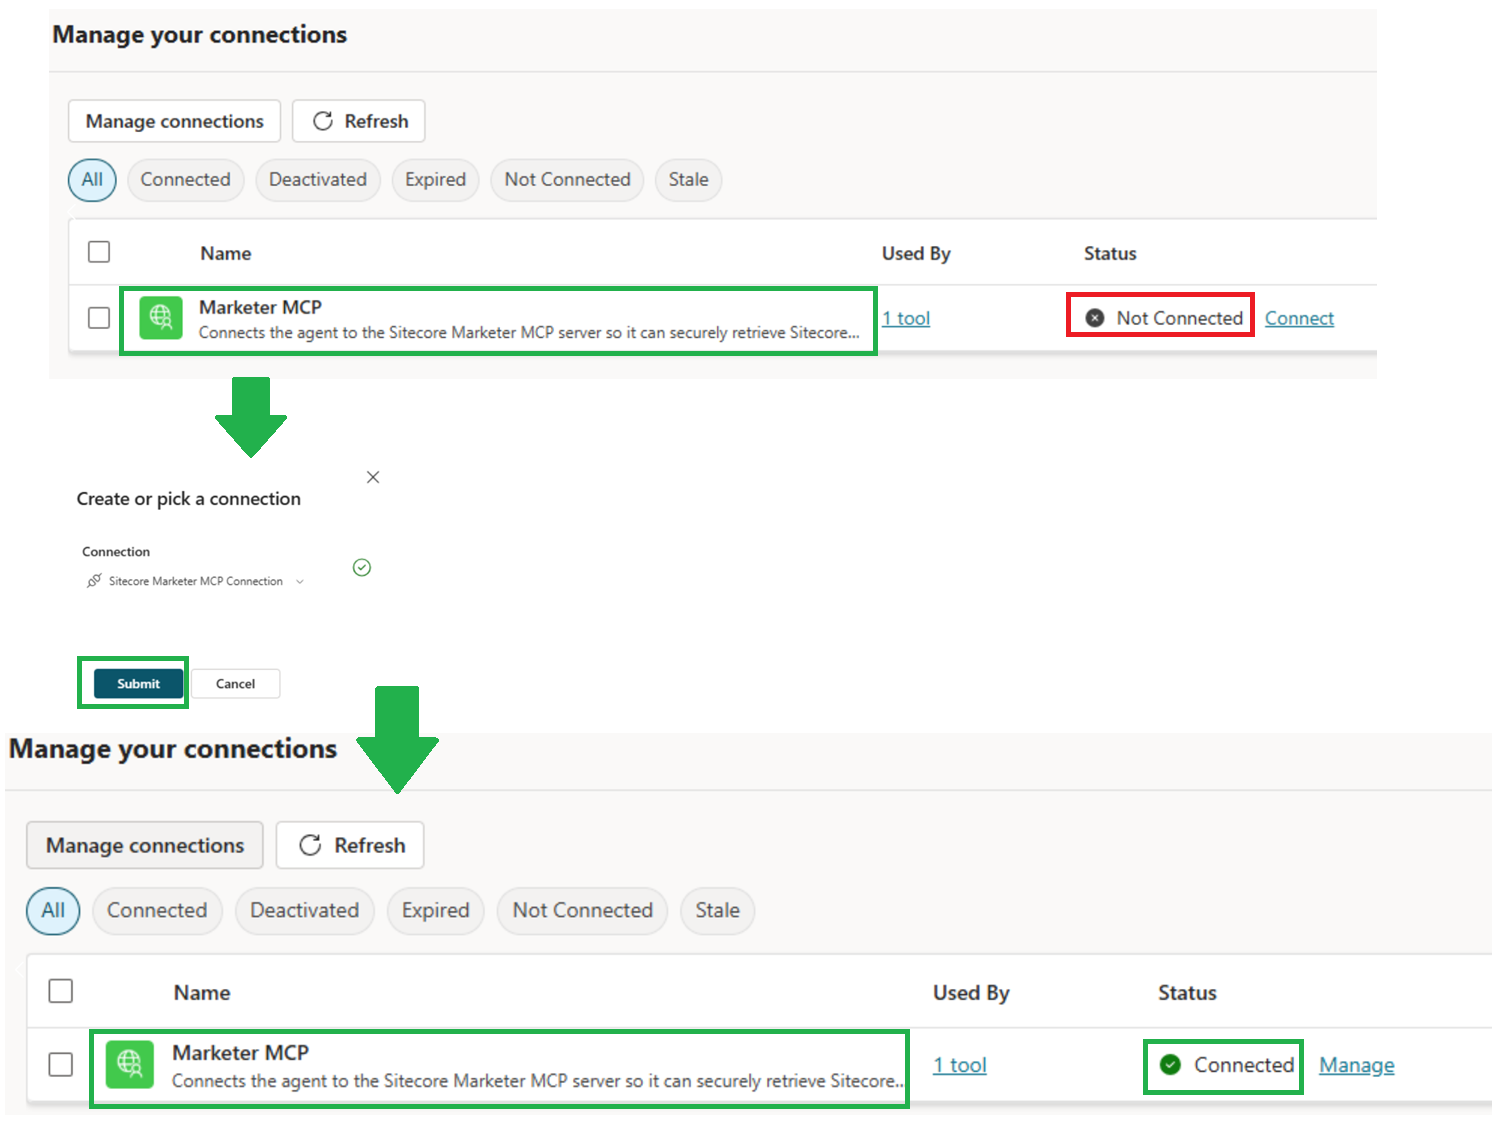Select Connected filter in bottom panel
This screenshot has width=1492, height=1135.
pyautogui.click(x=157, y=911)
